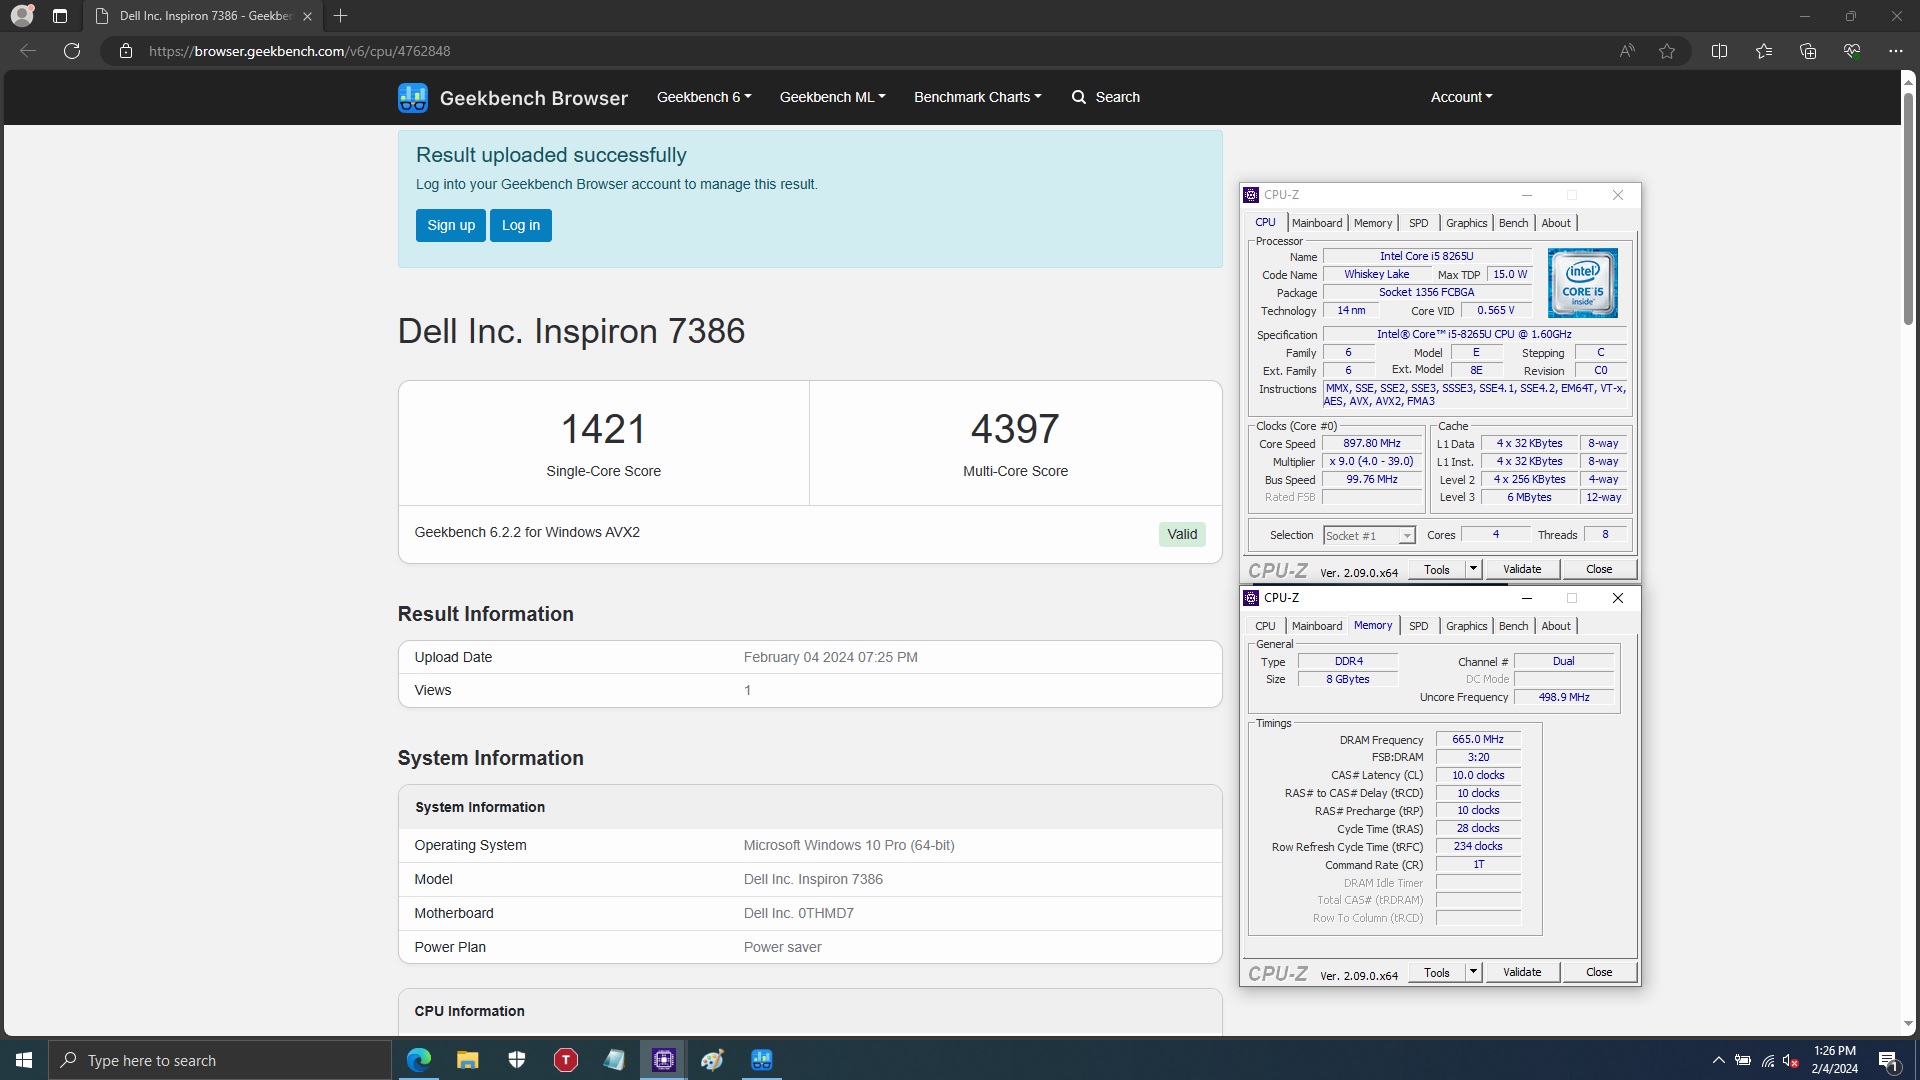Click the '897.80 MHz' Core Speed value

pos(1372,444)
